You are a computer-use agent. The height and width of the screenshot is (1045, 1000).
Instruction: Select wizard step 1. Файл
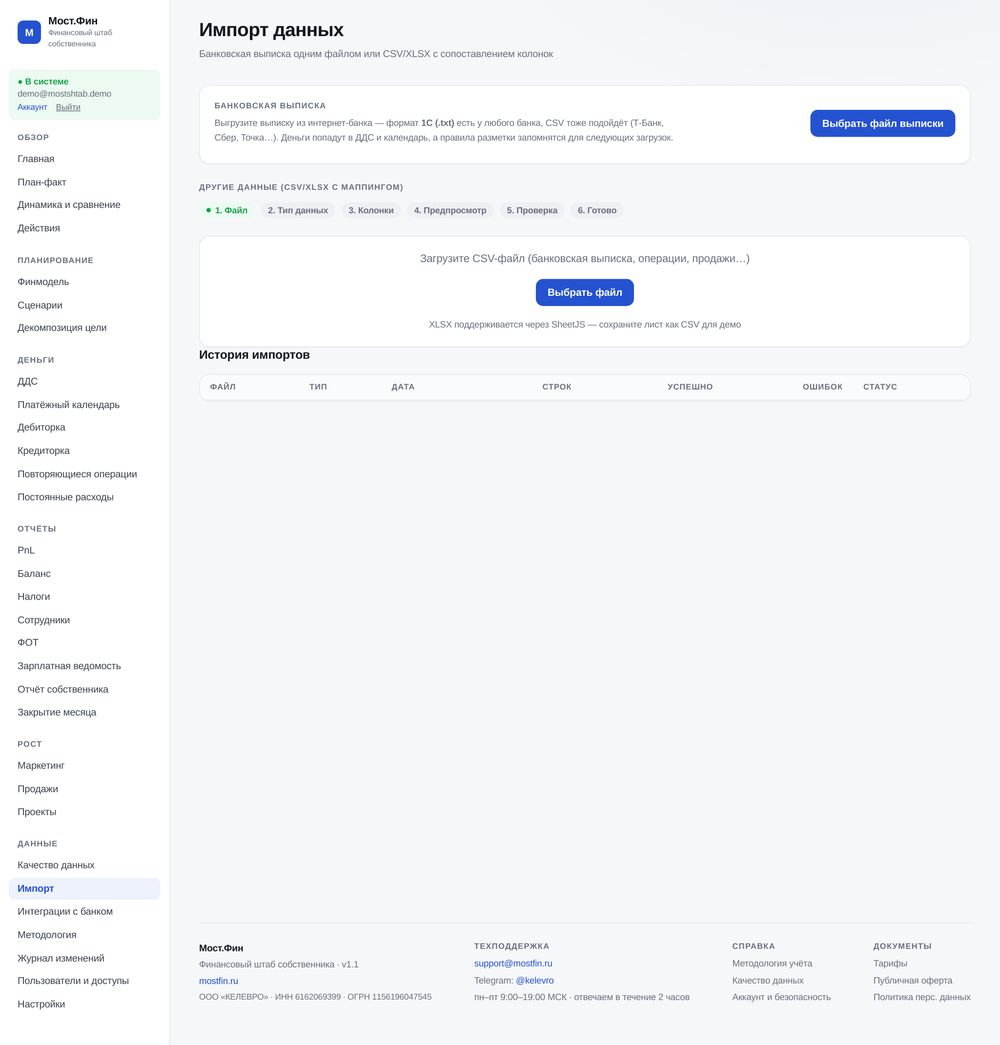(x=227, y=211)
